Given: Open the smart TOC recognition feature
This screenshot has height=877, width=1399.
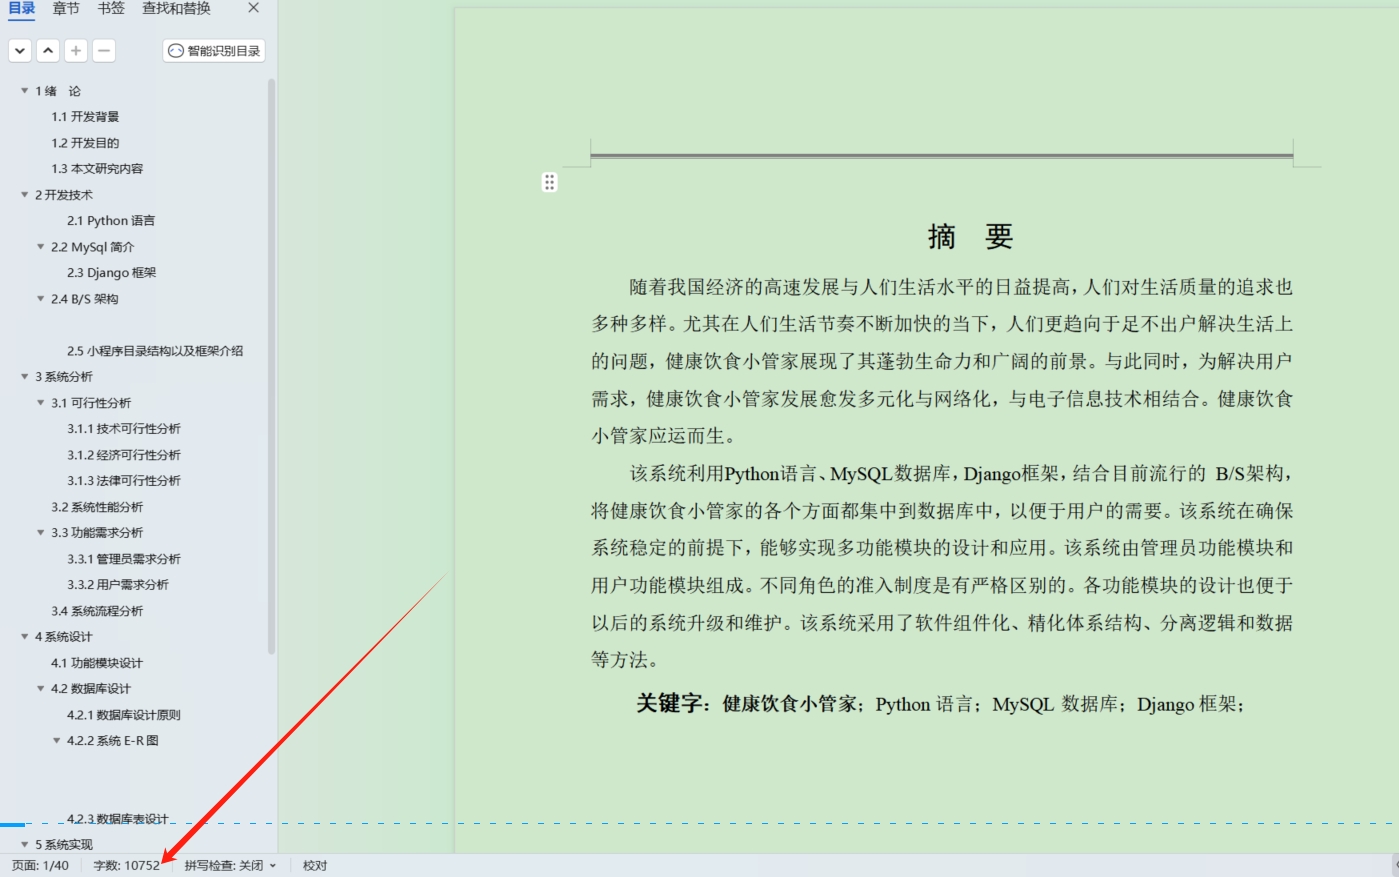Looking at the screenshot, I should coord(212,50).
